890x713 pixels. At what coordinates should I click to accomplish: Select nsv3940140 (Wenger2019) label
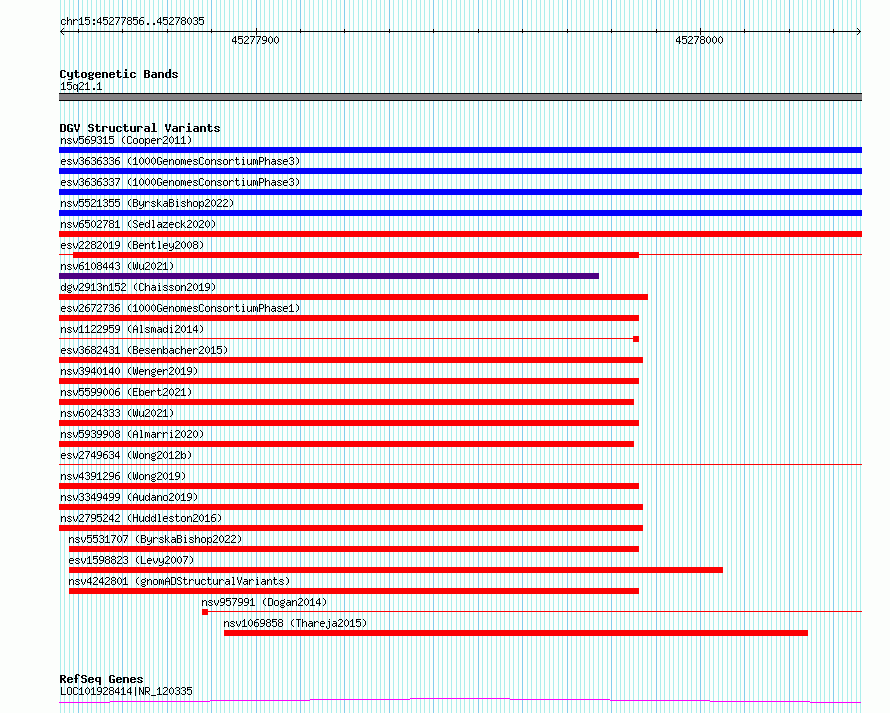[129, 371]
